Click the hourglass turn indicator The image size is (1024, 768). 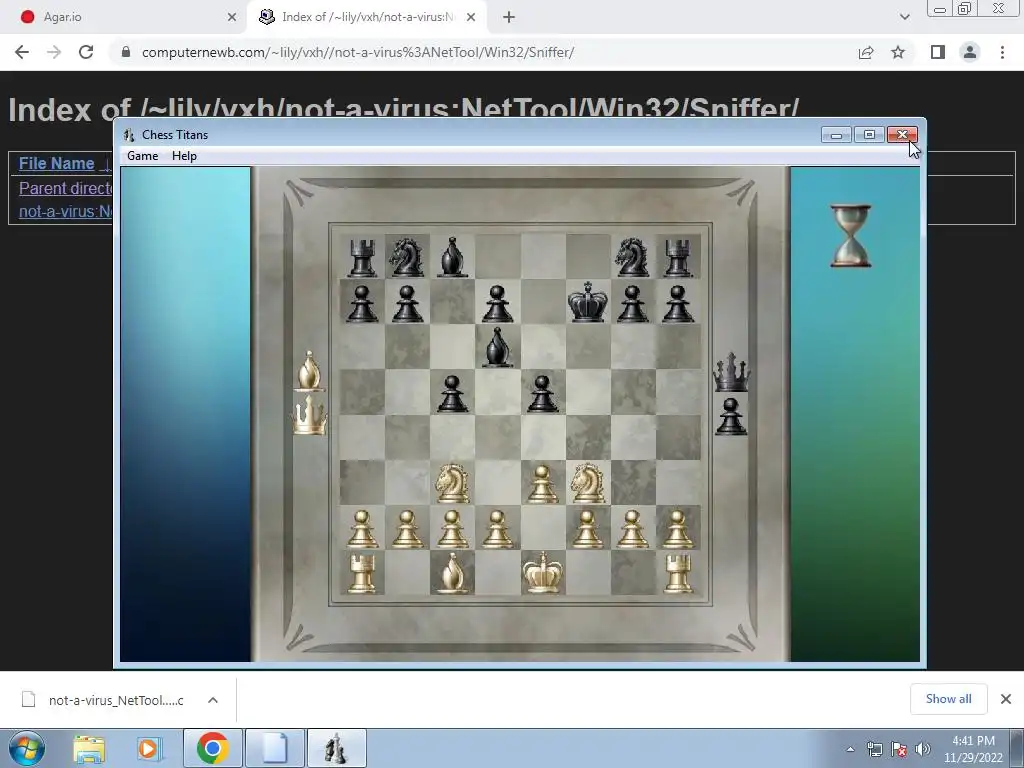point(850,236)
